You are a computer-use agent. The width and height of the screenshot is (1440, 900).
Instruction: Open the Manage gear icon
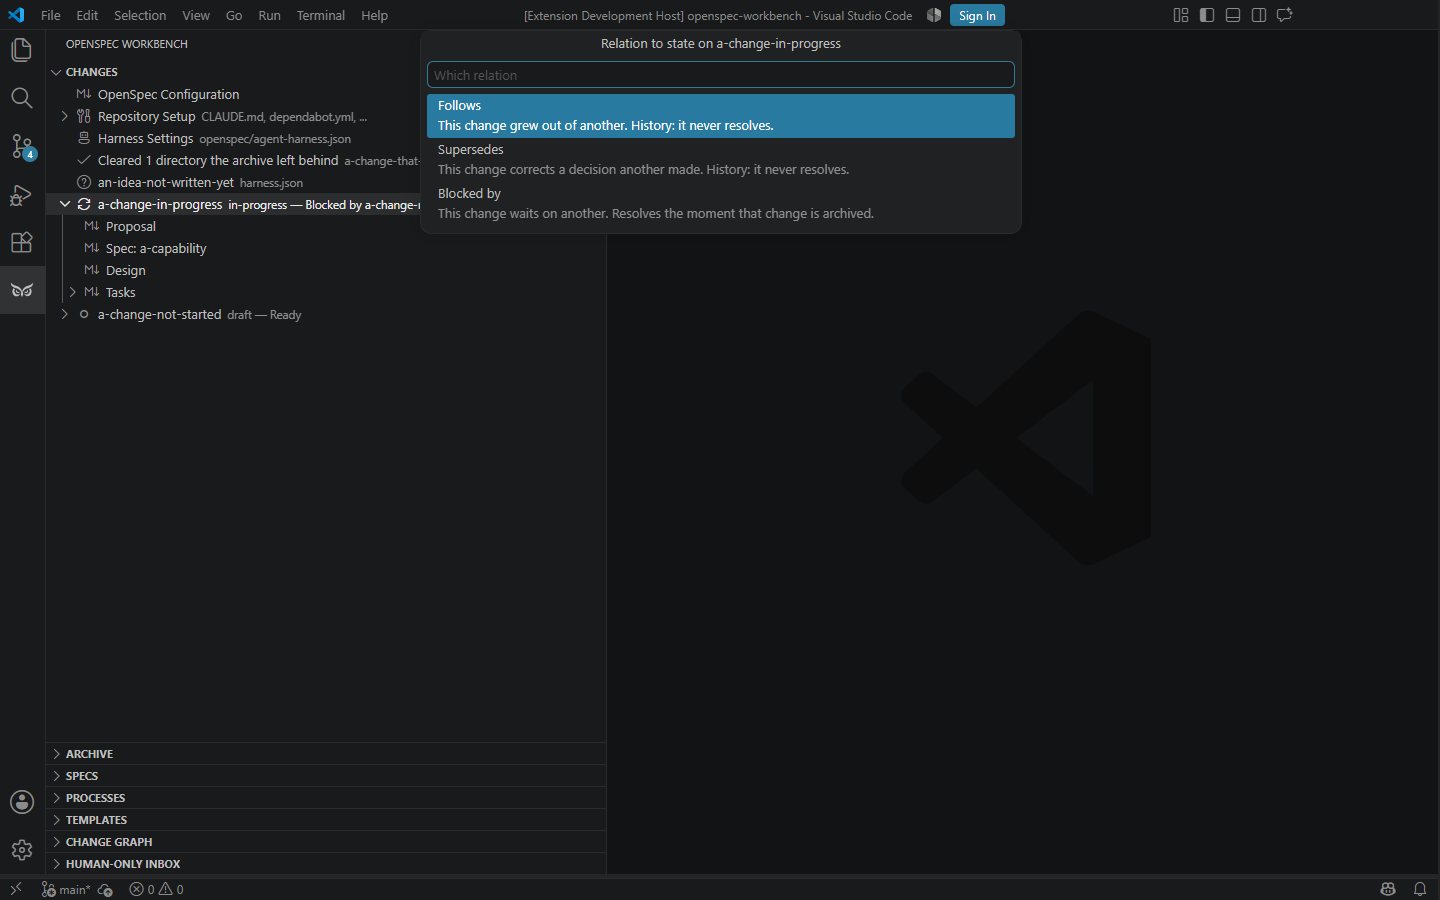click(x=22, y=850)
